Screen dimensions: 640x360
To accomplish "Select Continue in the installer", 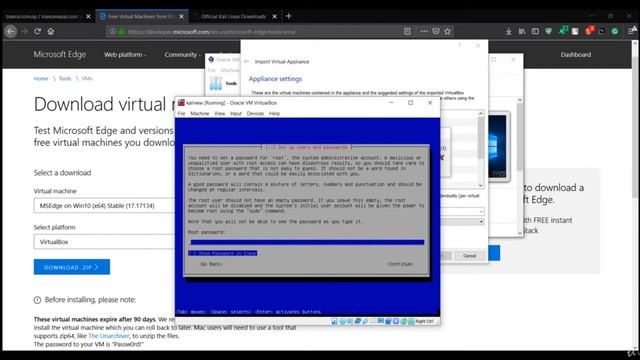I will coord(400,264).
